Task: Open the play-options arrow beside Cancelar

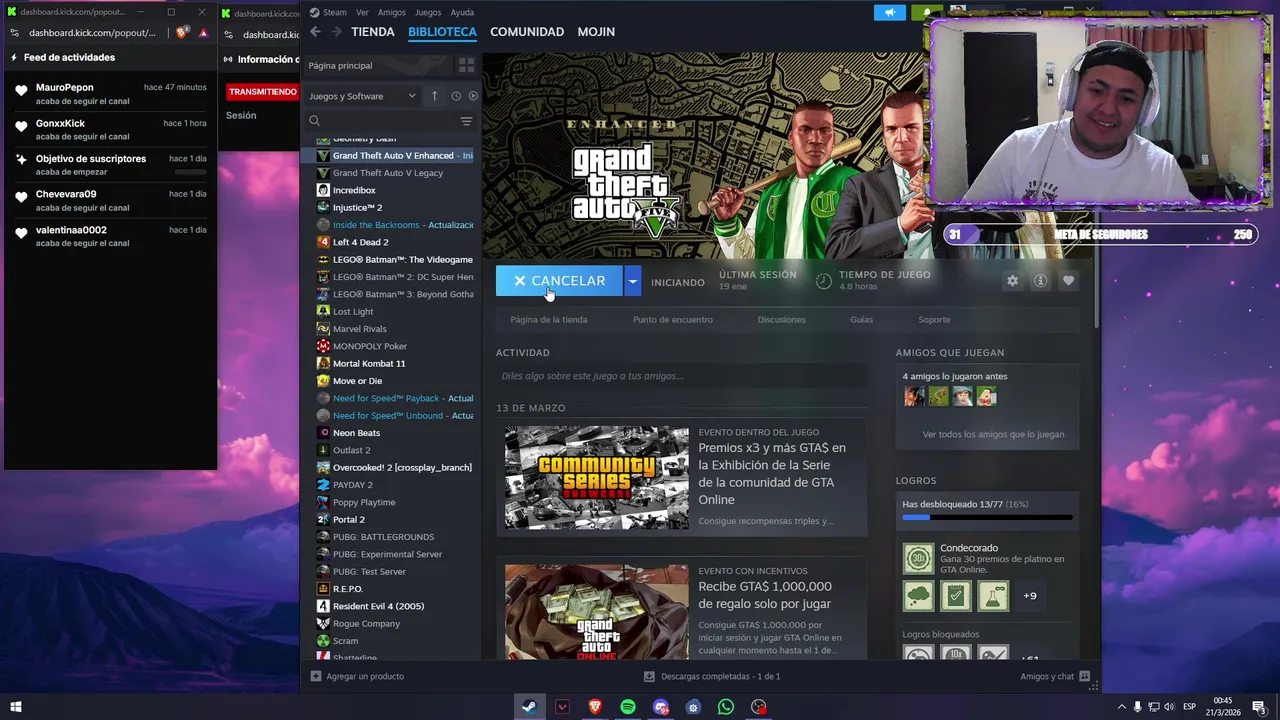Action: tap(632, 281)
